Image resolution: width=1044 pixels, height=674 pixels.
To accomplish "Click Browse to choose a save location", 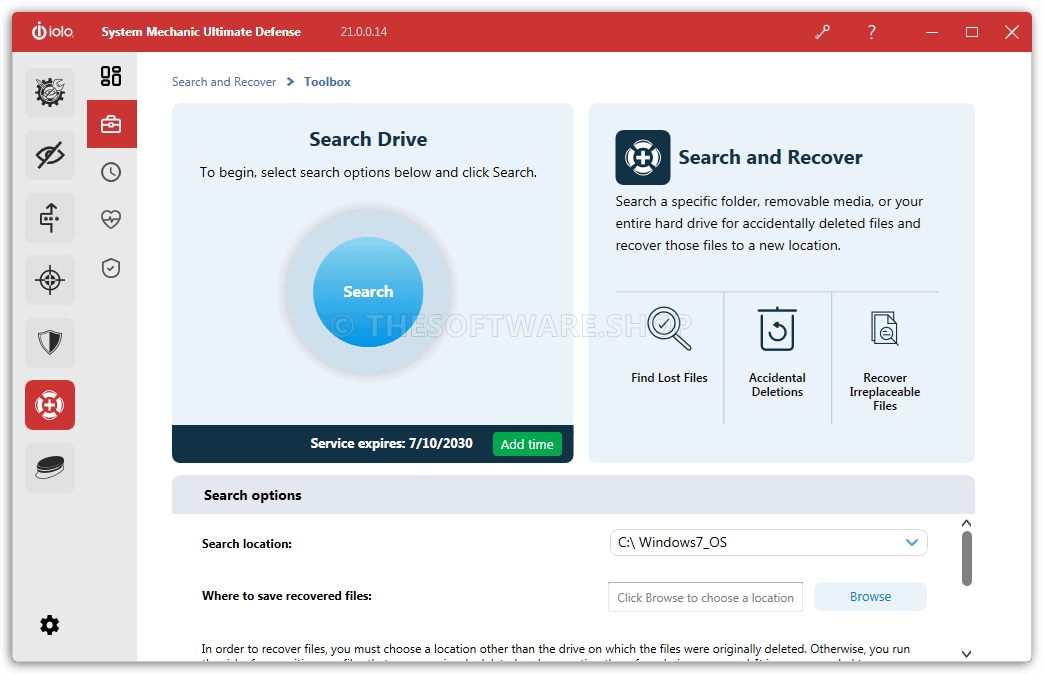I will tap(870, 597).
